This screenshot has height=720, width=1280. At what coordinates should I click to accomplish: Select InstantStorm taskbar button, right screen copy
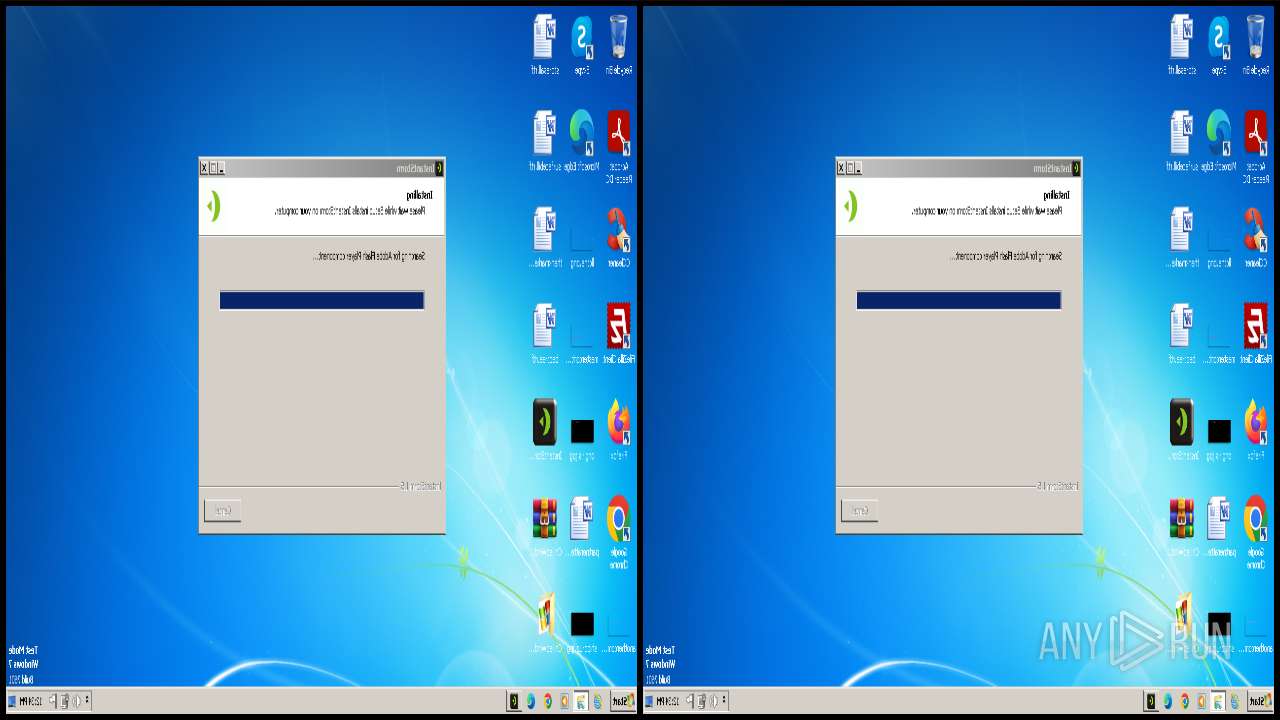[x=1151, y=701]
